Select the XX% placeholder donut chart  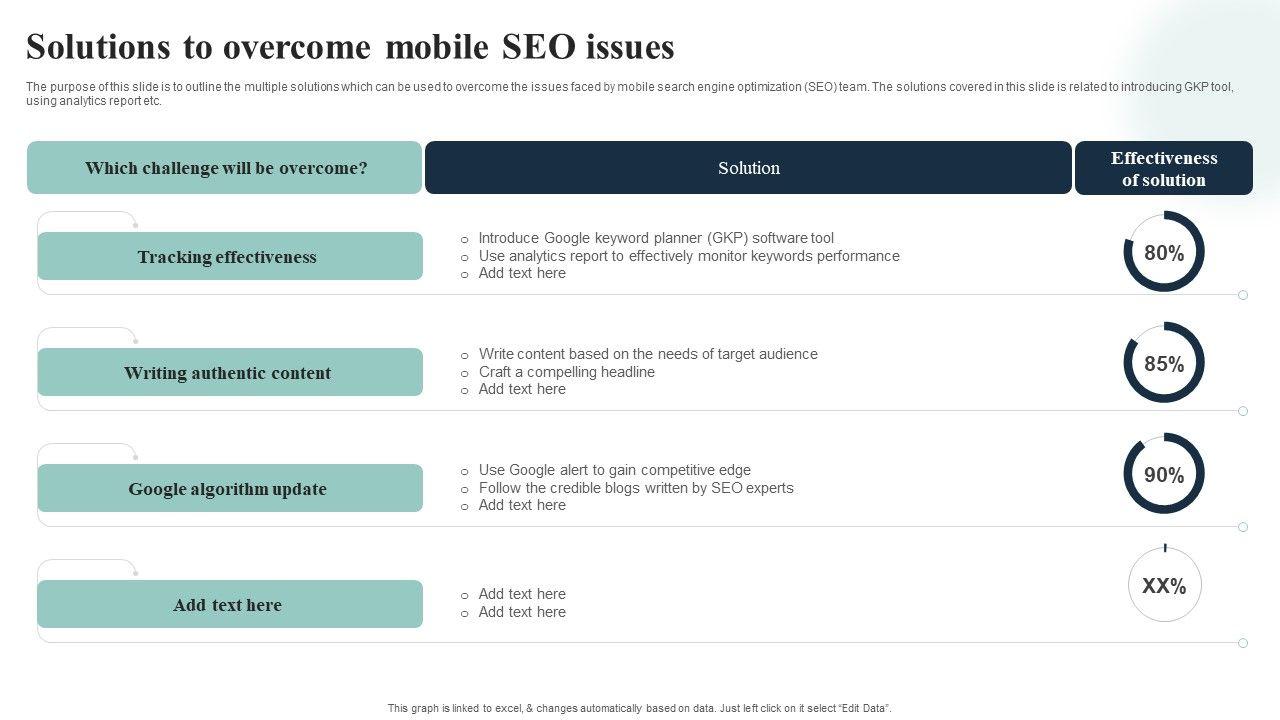[1164, 585]
